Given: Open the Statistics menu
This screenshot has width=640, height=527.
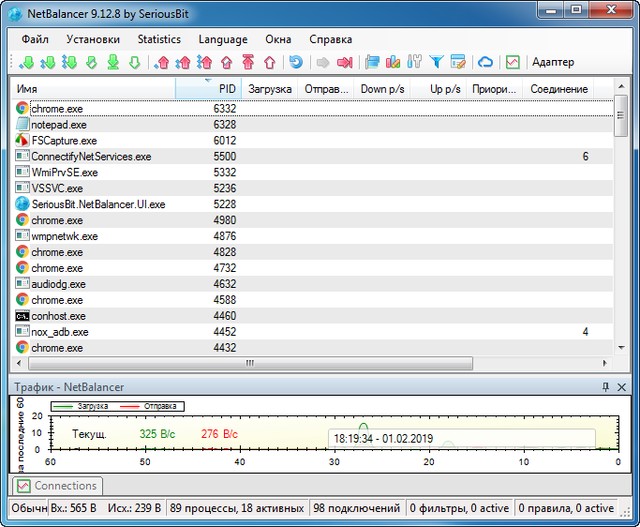Looking at the screenshot, I should click(x=159, y=39).
